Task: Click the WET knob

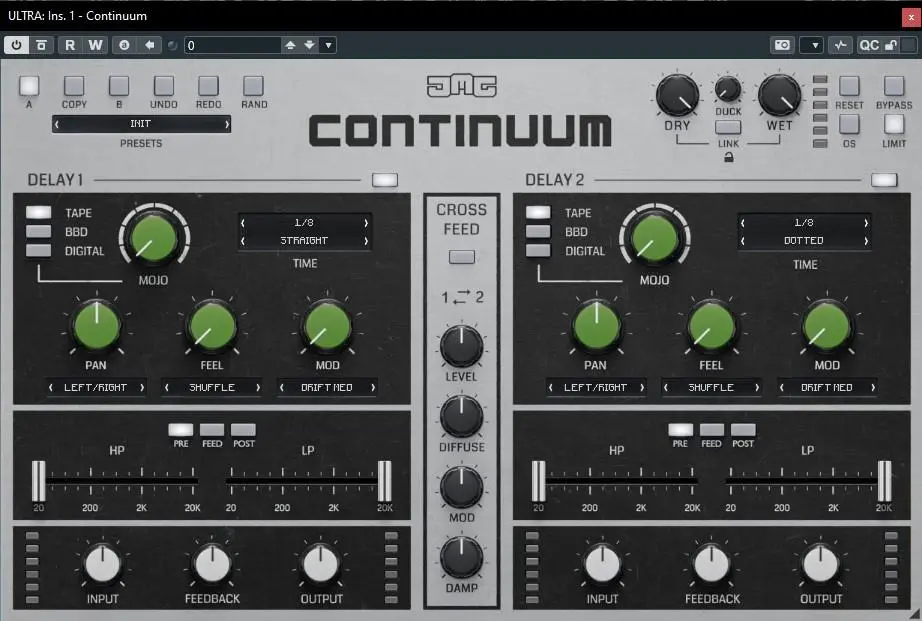Action: [779, 95]
